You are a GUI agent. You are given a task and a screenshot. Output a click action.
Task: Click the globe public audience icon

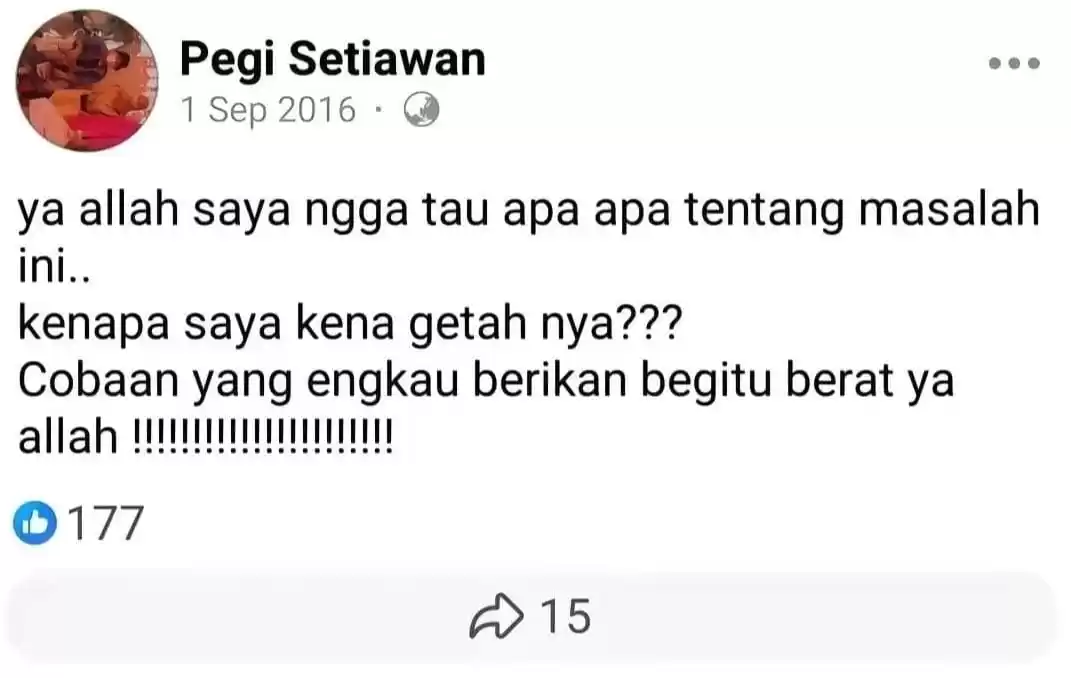pyautogui.click(x=421, y=110)
